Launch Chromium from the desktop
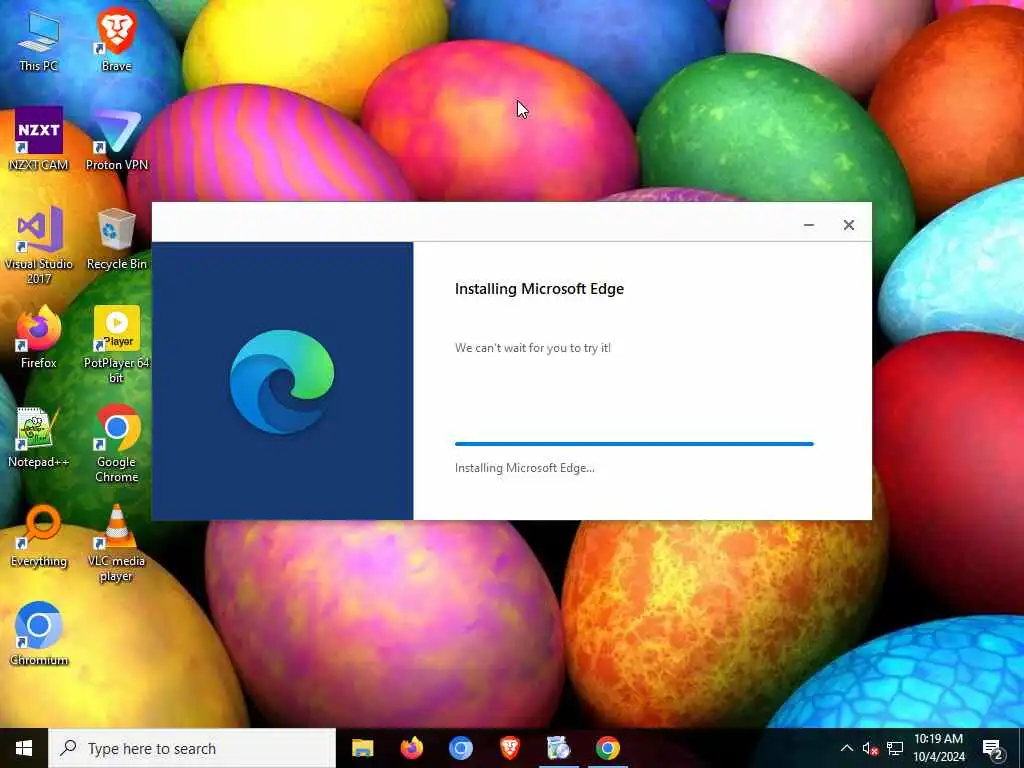This screenshot has width=1024, height=768. 39,634
